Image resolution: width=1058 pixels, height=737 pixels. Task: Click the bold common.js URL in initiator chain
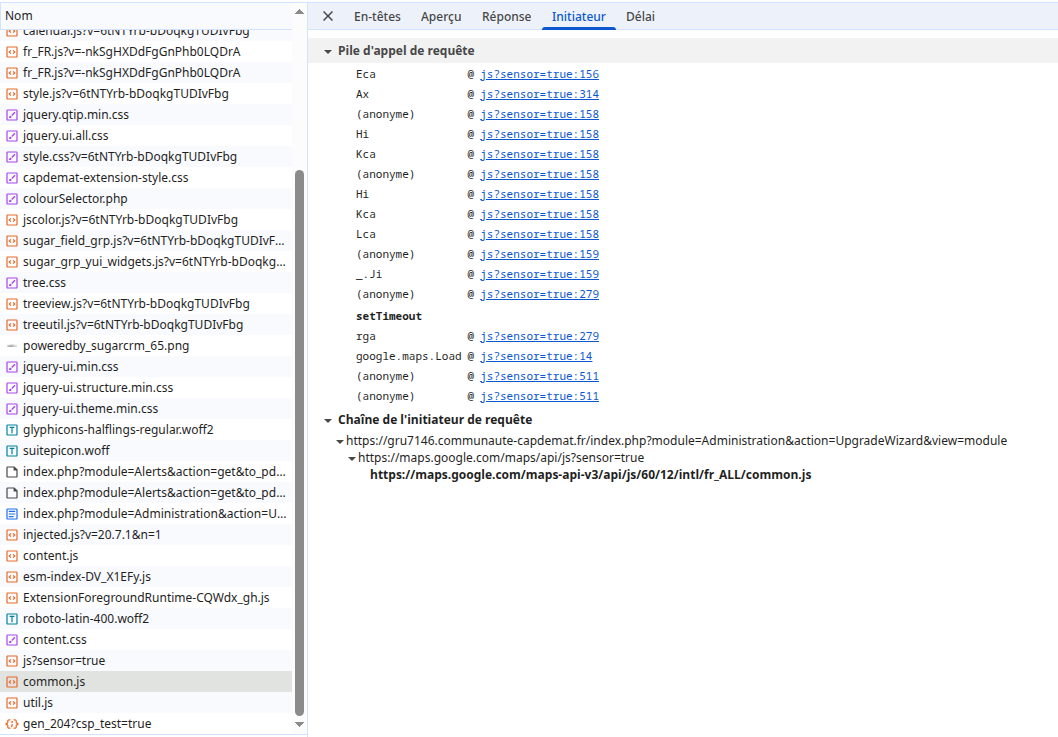pyautogui.click(x=590, y=475)
